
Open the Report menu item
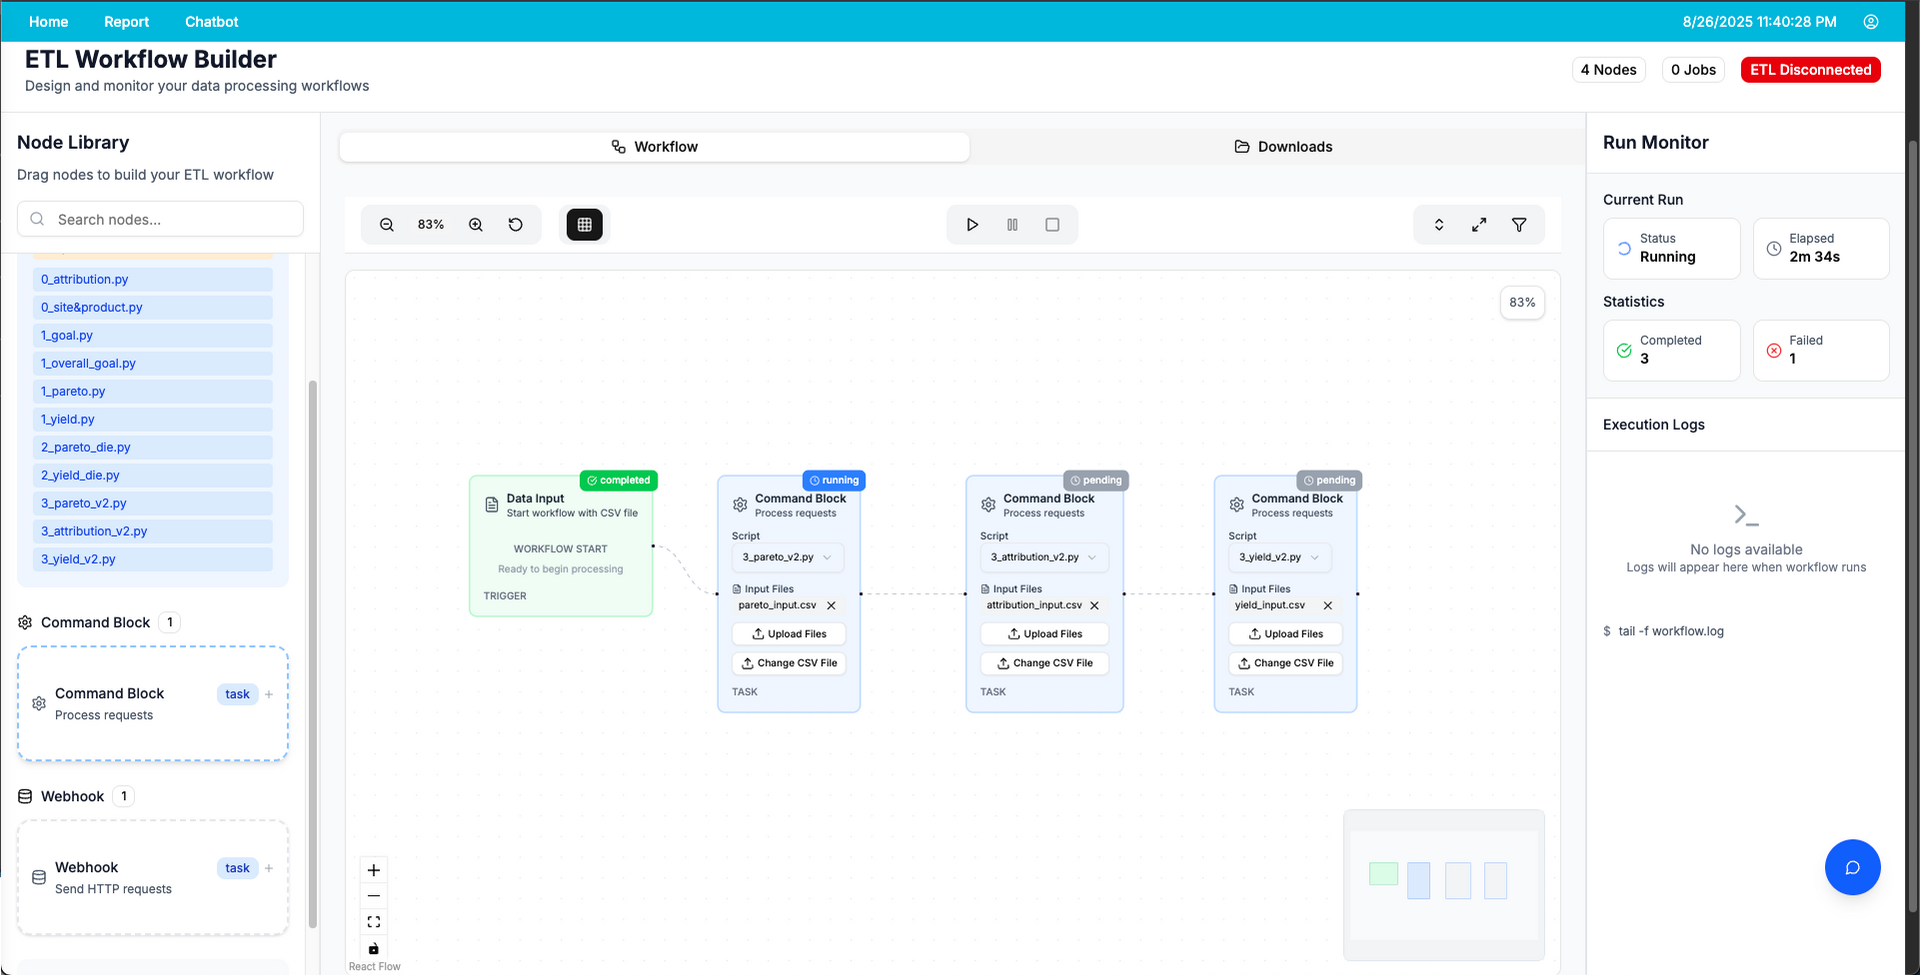point(126,21)
